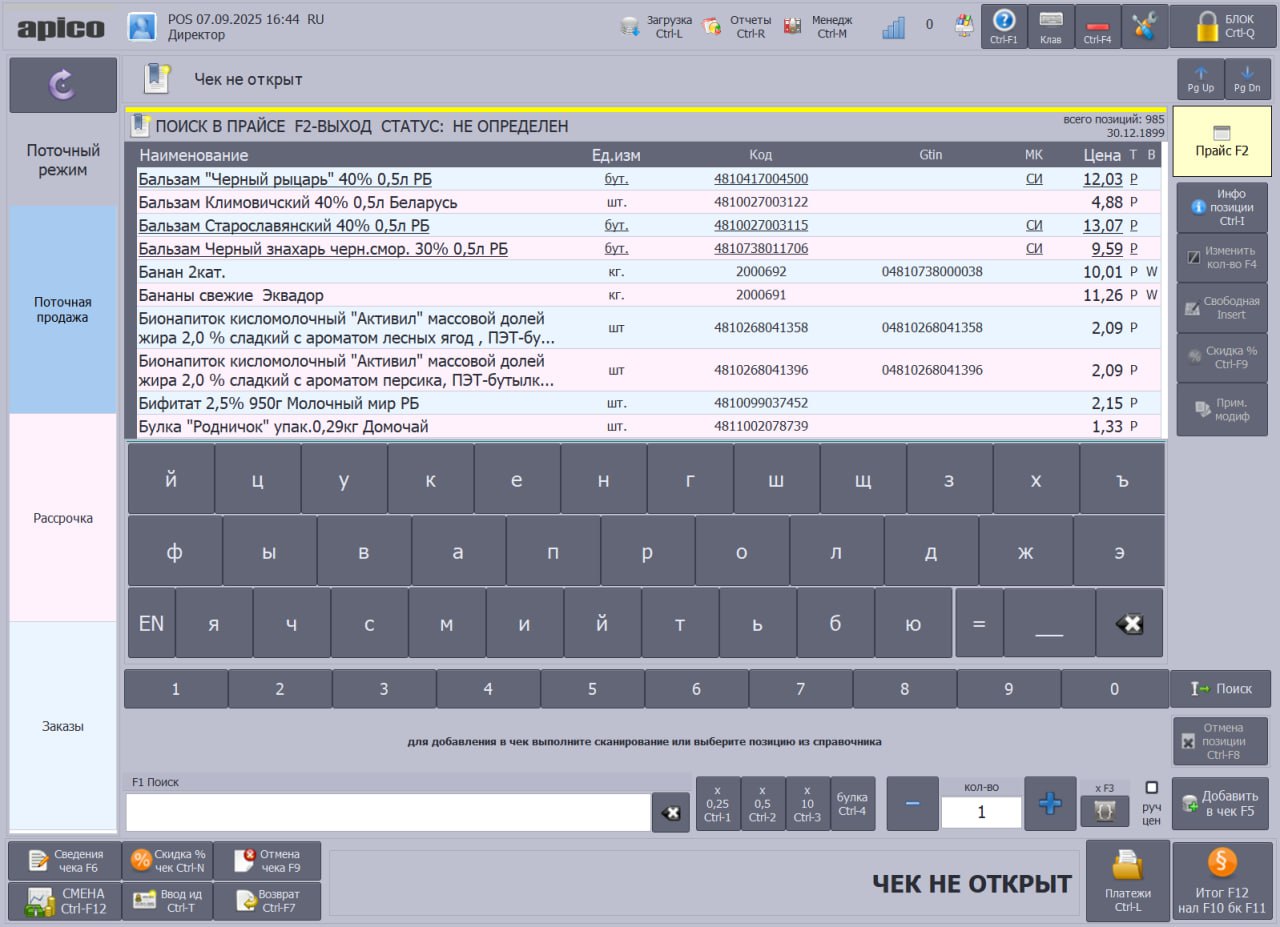Screen dimensions: 1280x927
Task: Open the wrench and screwdriver settings icon
Action: (x=1145, y=26)
